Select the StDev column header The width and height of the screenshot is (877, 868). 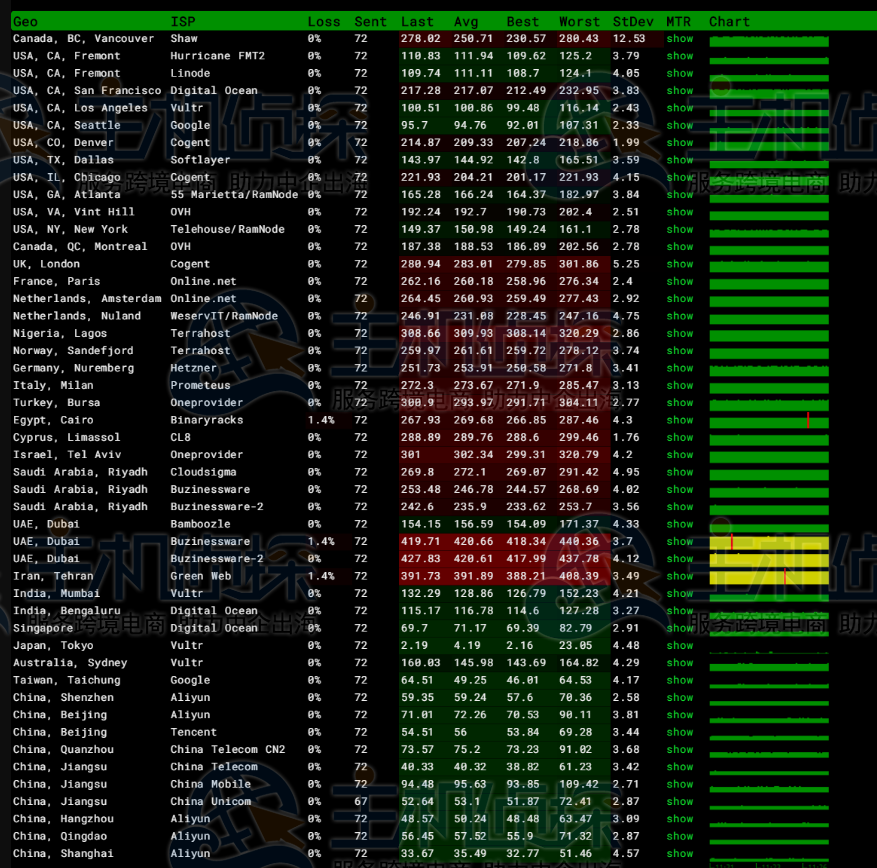click(630, 21)
